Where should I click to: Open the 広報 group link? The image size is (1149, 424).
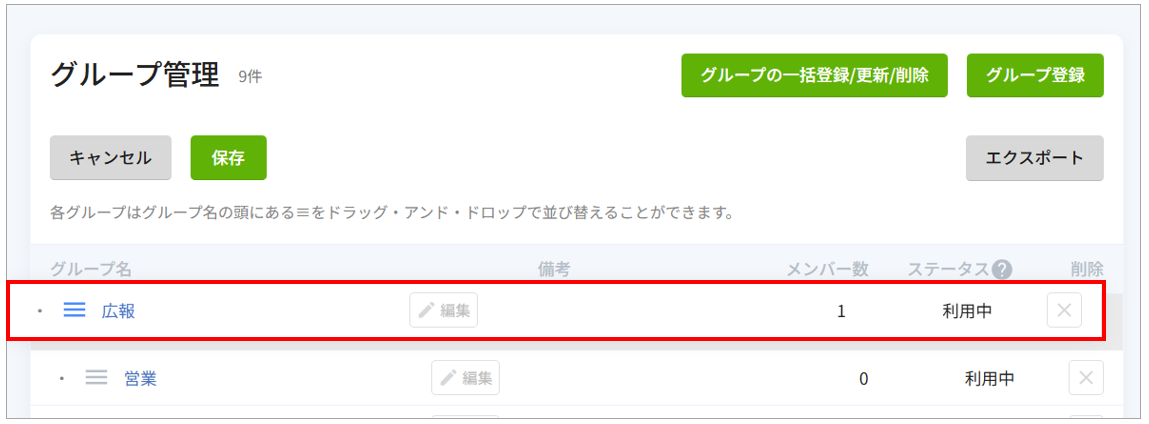point(118,311)
